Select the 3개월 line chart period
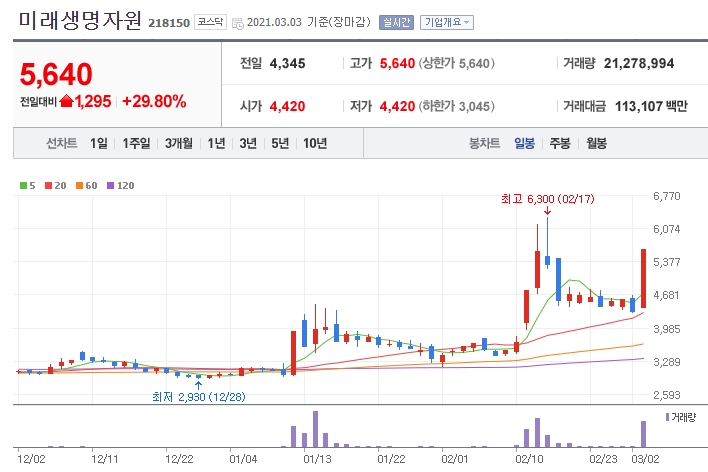 coord(178,144)
